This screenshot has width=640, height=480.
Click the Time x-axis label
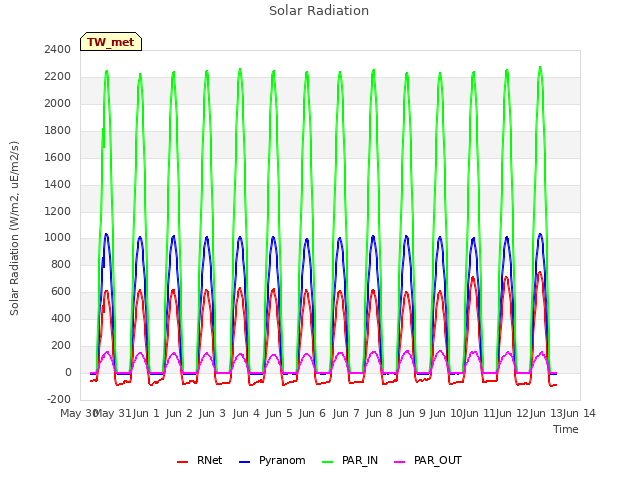tap(566, 429)
